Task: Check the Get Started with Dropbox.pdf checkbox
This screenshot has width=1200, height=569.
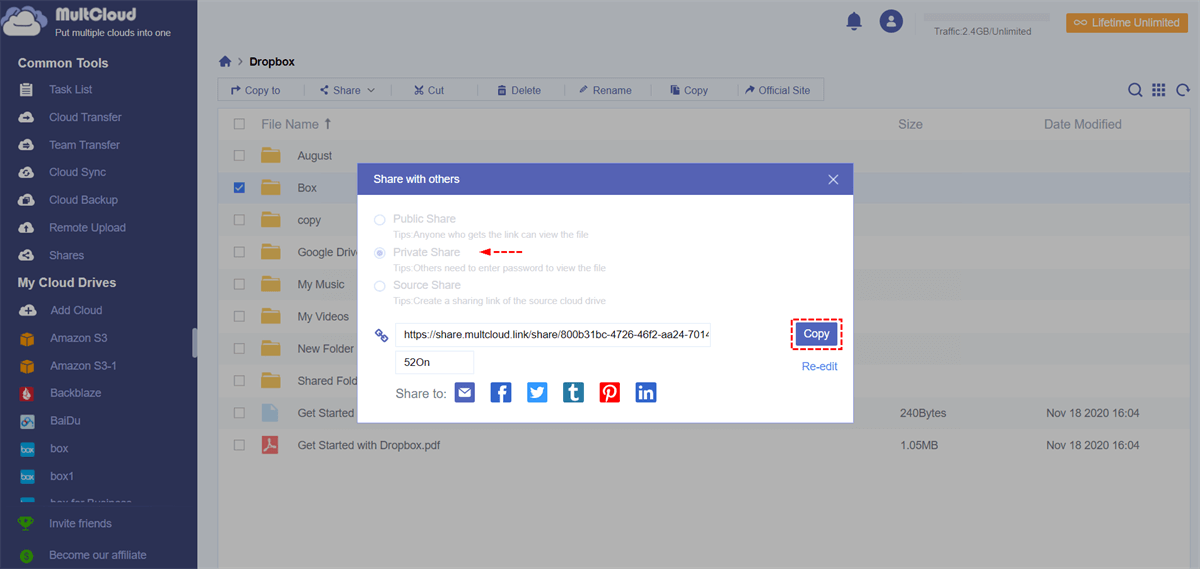Action: click(239, 445)
